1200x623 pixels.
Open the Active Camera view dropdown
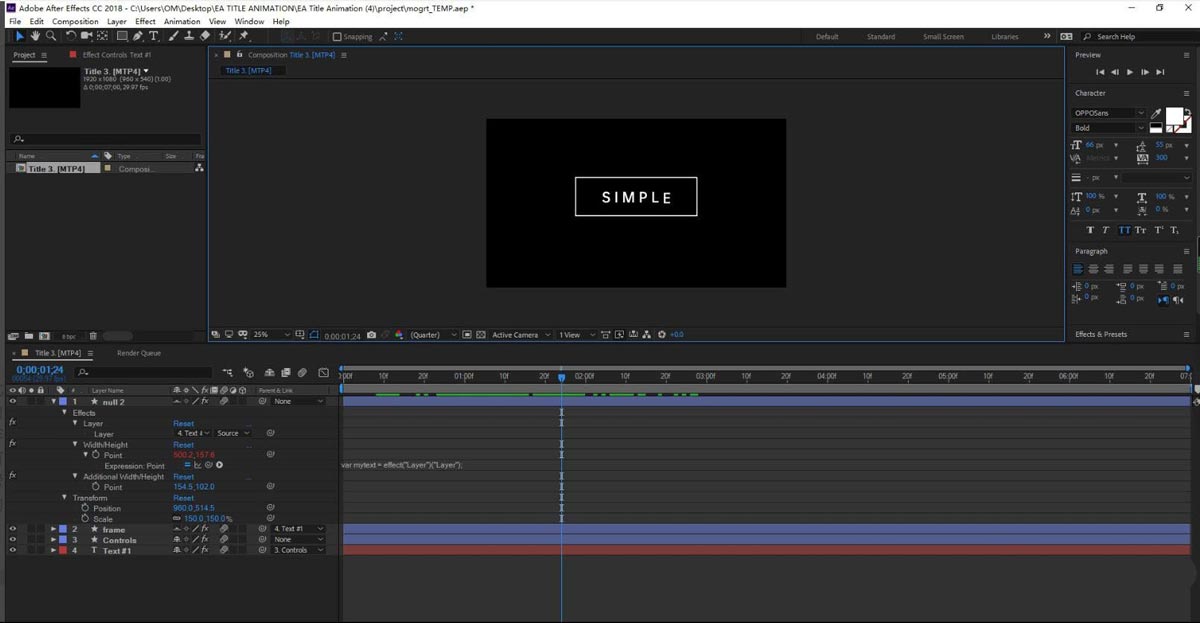tap(520, 335)
